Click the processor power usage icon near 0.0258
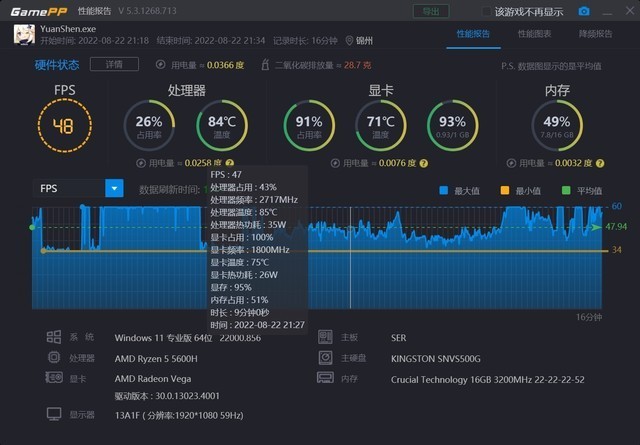This screenshot has width=640, height=445. [141, 163]
